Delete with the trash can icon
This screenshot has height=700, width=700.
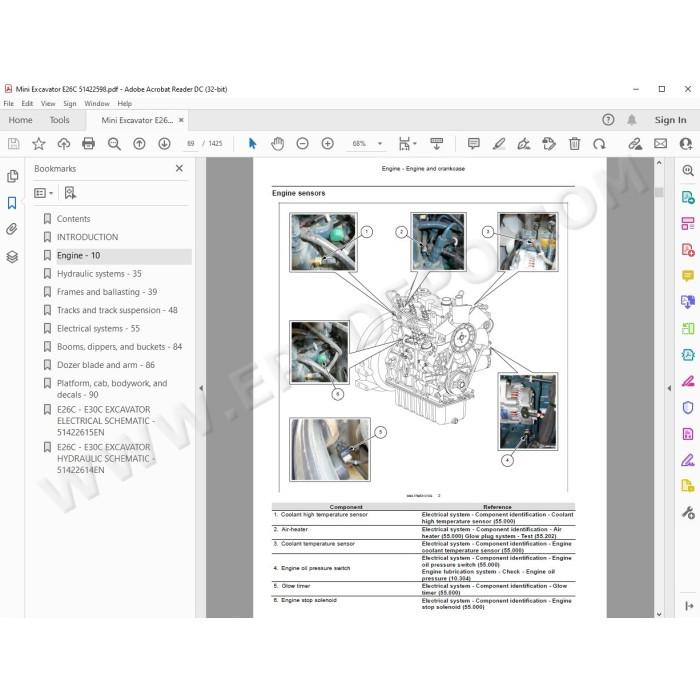574,144
